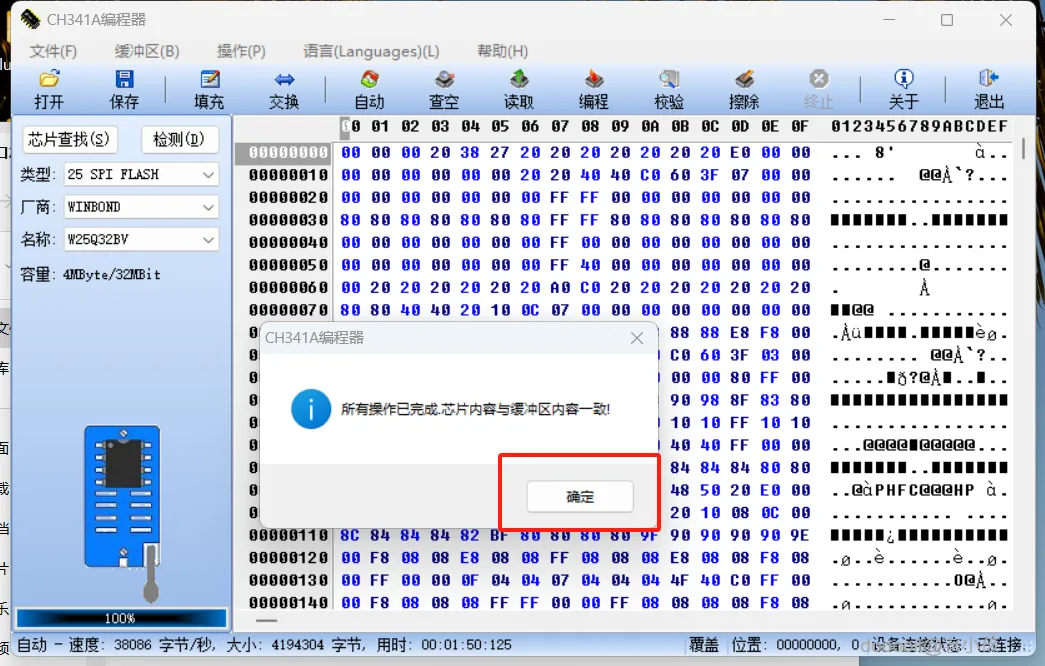Image resolution: width=1045 pixels, height=666 pixels.
Task: Close the CH341A编程器 message dialog
Action: [x=637, y=338]
